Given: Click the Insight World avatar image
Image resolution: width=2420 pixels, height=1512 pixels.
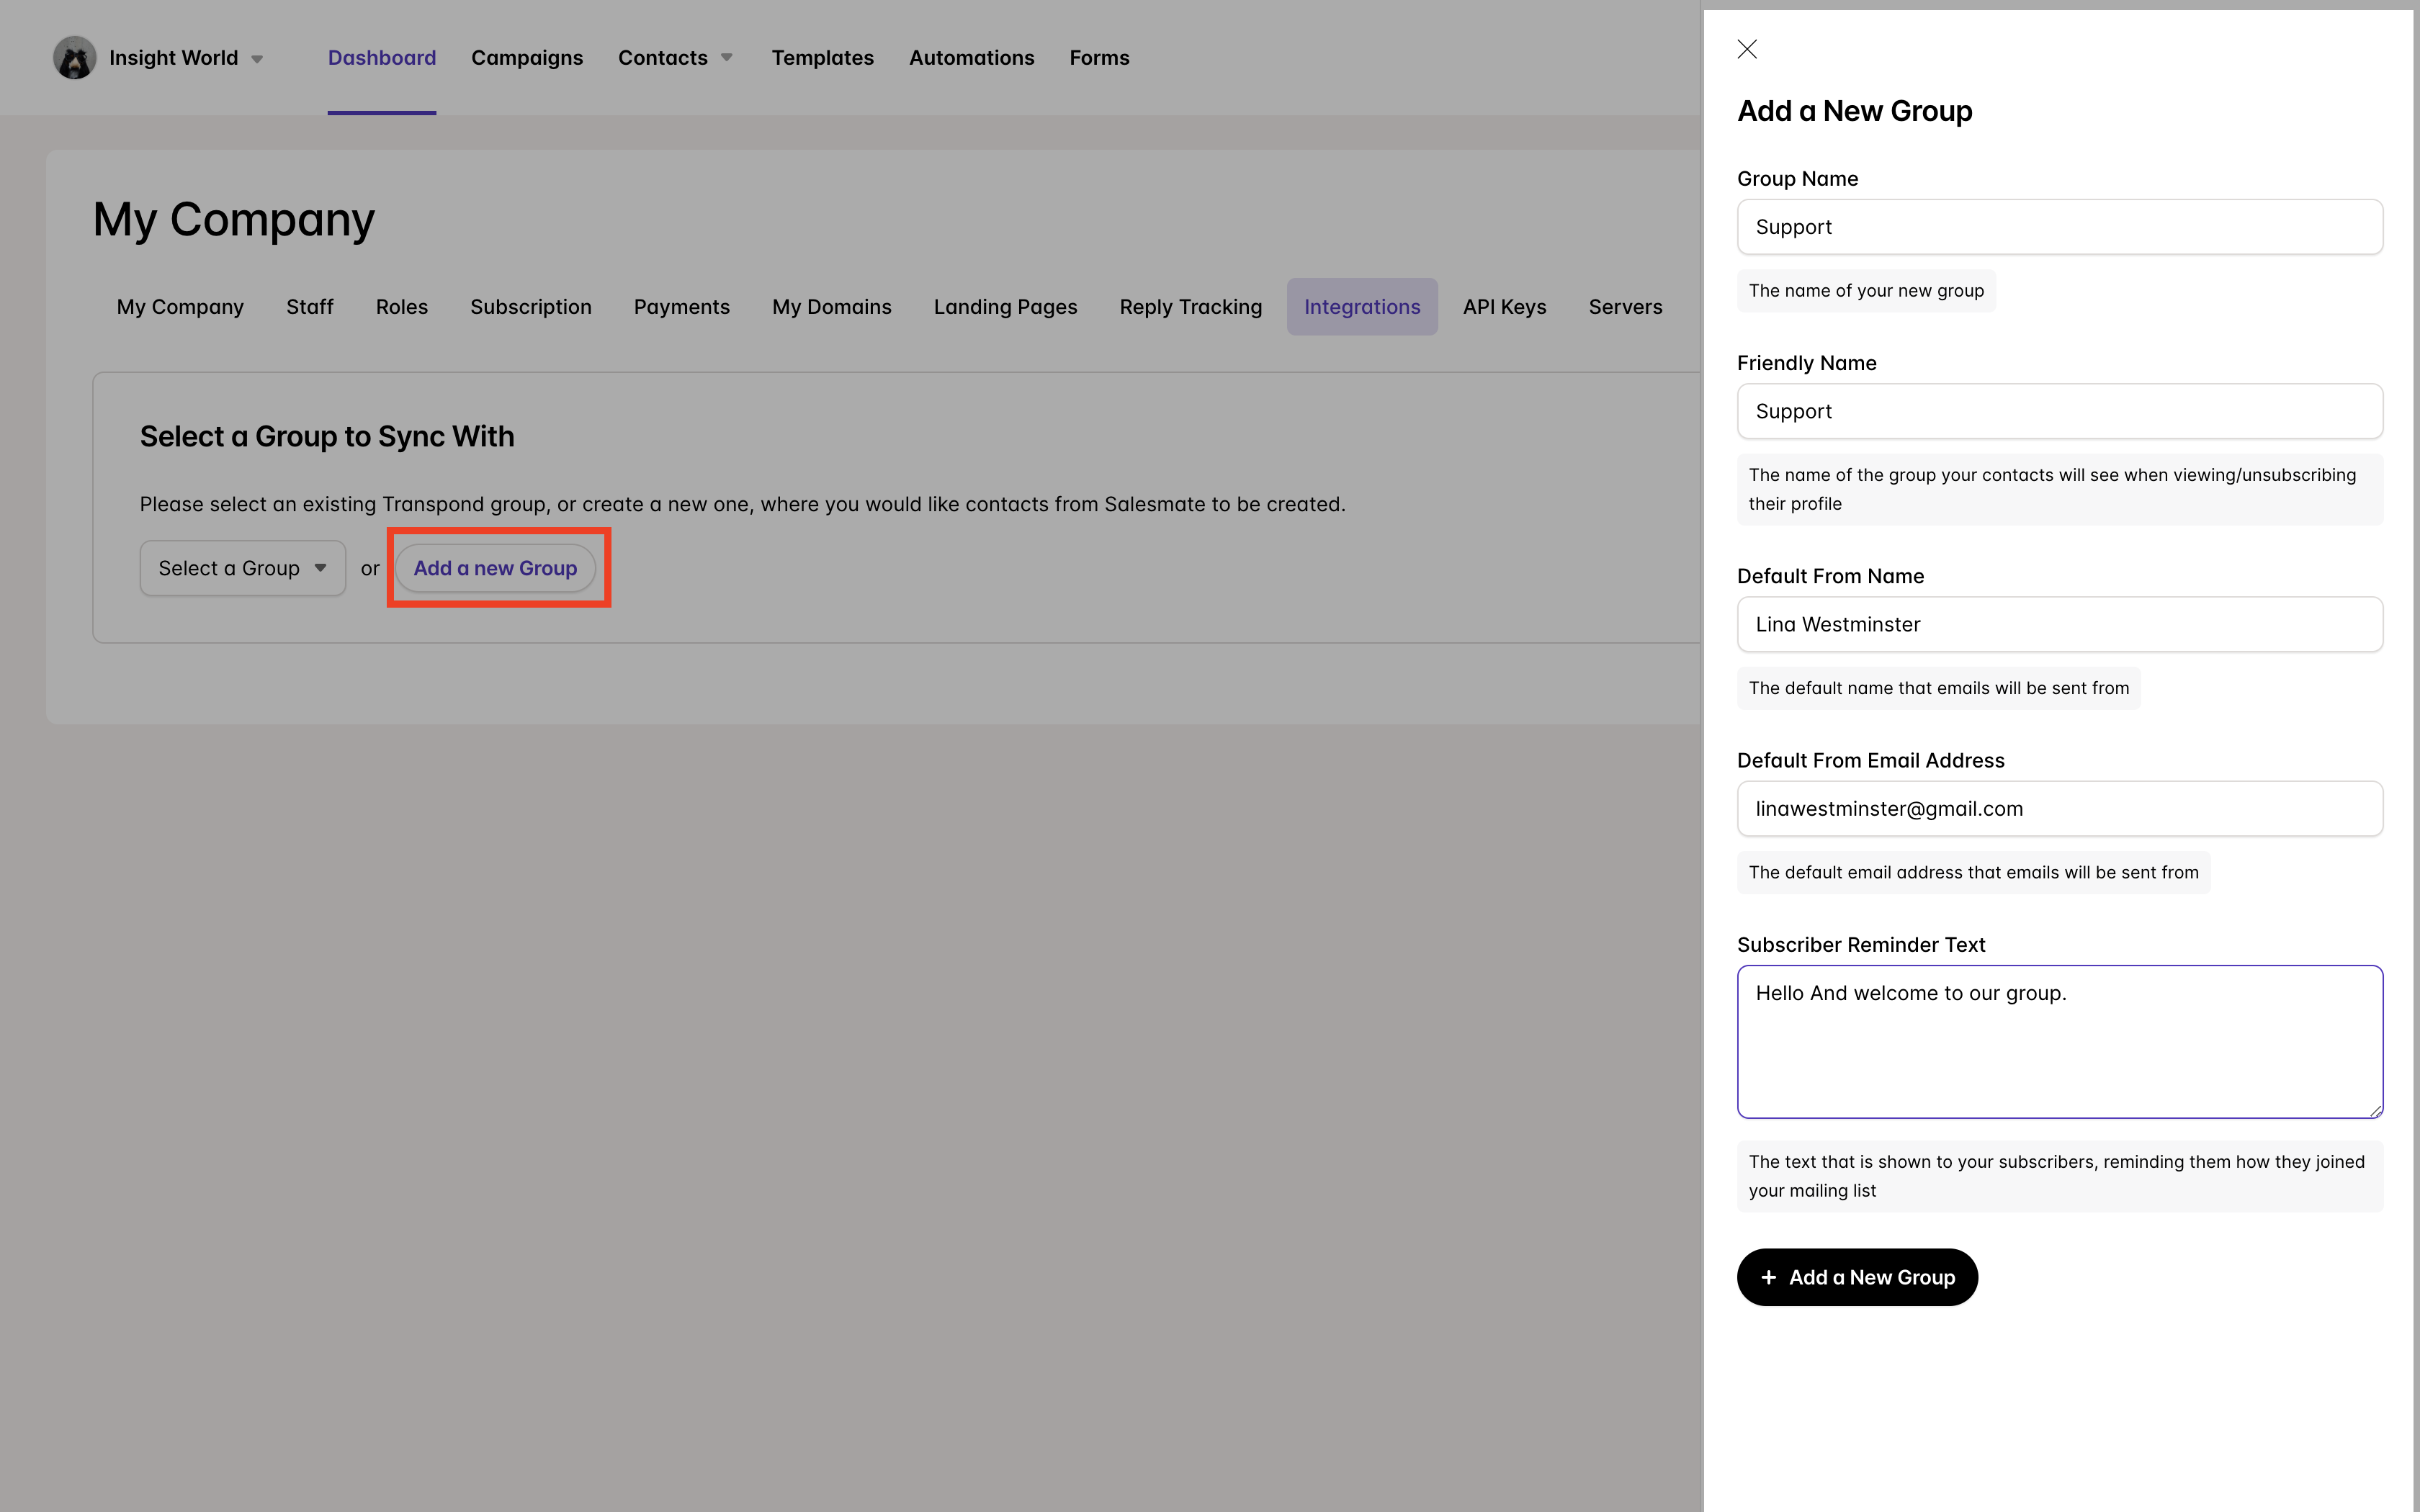Looking at the screenshot, I should 75,58.
